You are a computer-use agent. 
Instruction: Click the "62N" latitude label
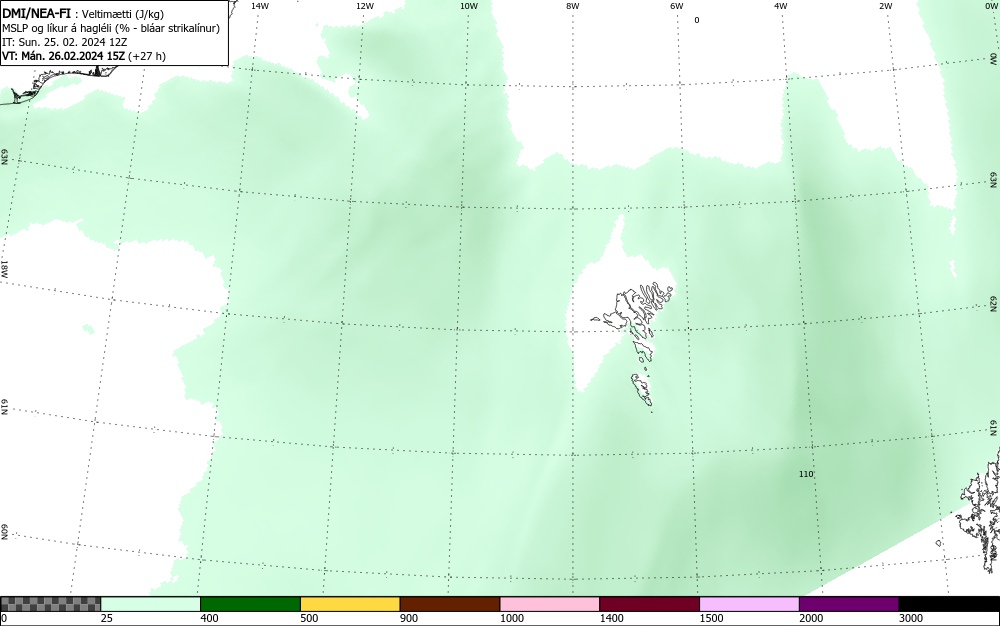click(994, 303)
